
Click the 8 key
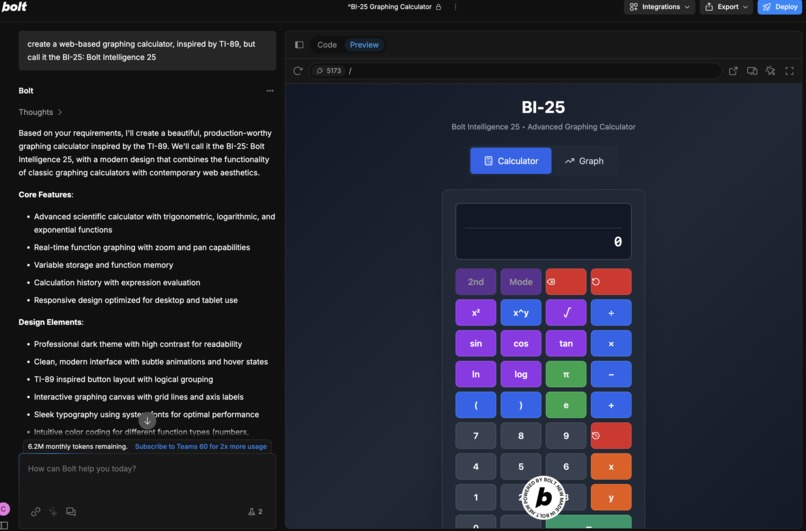[521, 436]
